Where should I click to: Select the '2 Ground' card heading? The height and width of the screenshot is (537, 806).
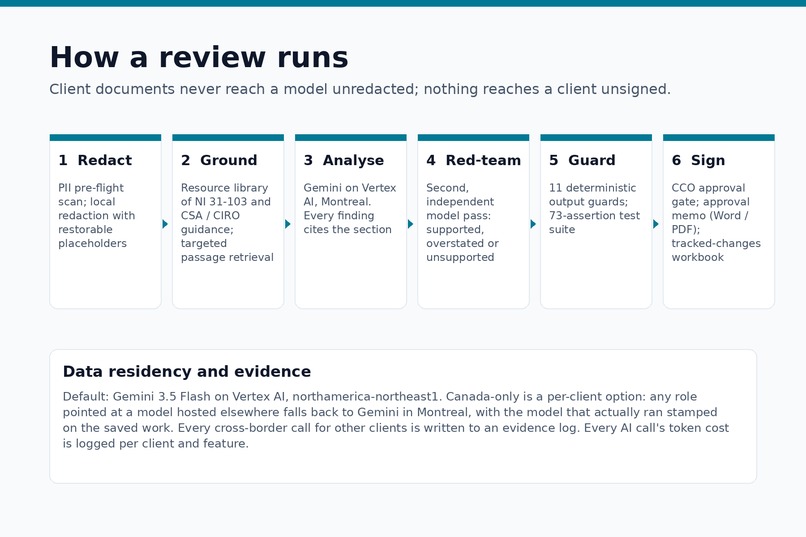pyautogui.click(x=219, y=160)
